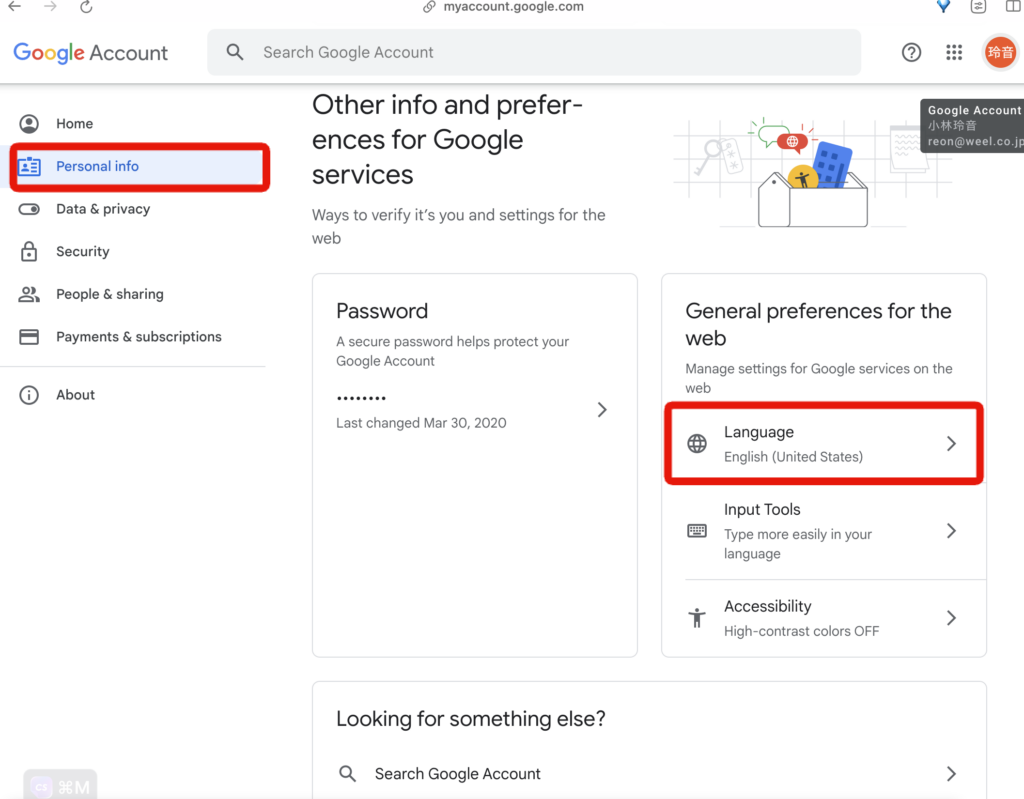Click English (United States) language value

pos(793,457)
